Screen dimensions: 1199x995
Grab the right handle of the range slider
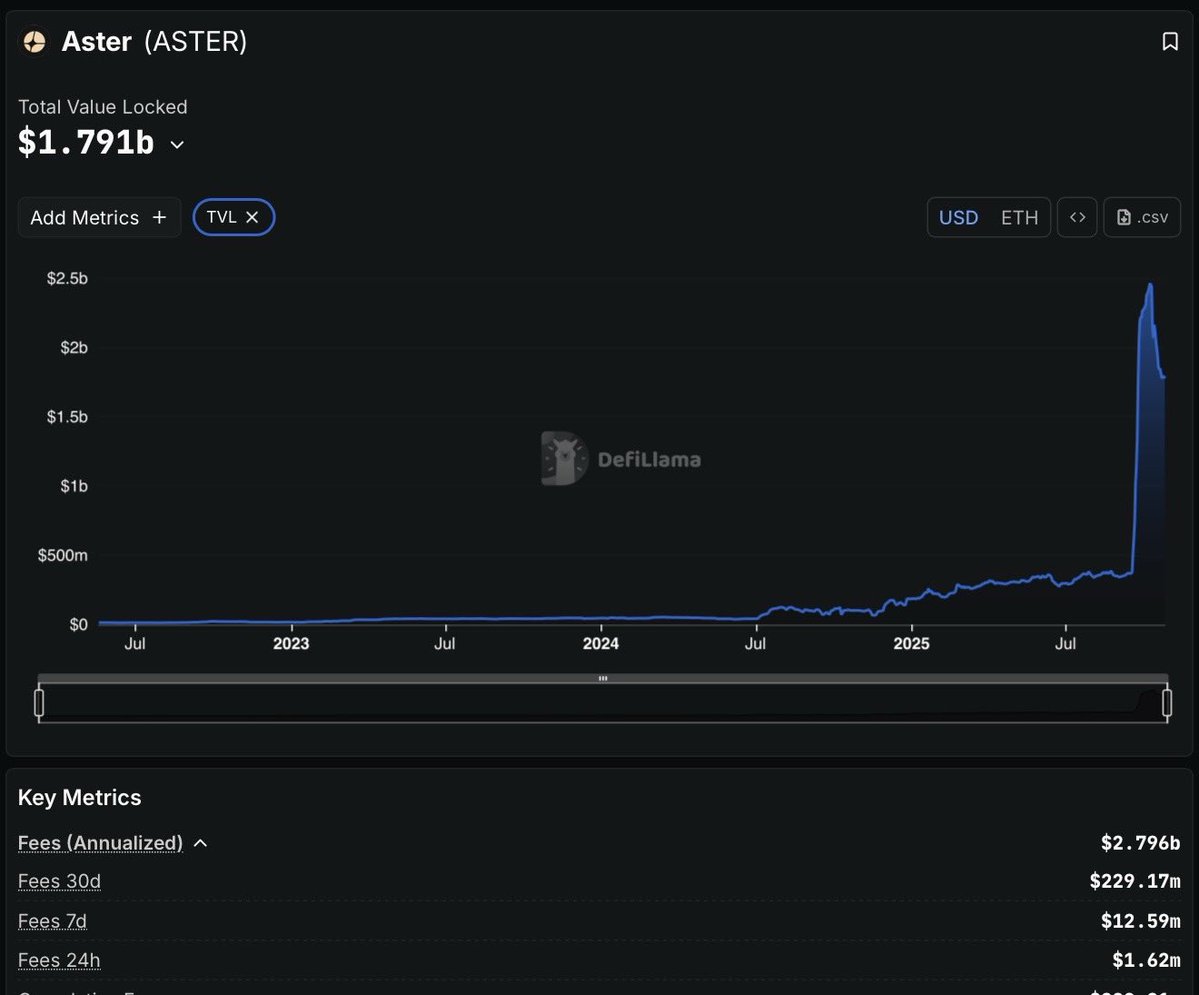(x=1167, y=702)
